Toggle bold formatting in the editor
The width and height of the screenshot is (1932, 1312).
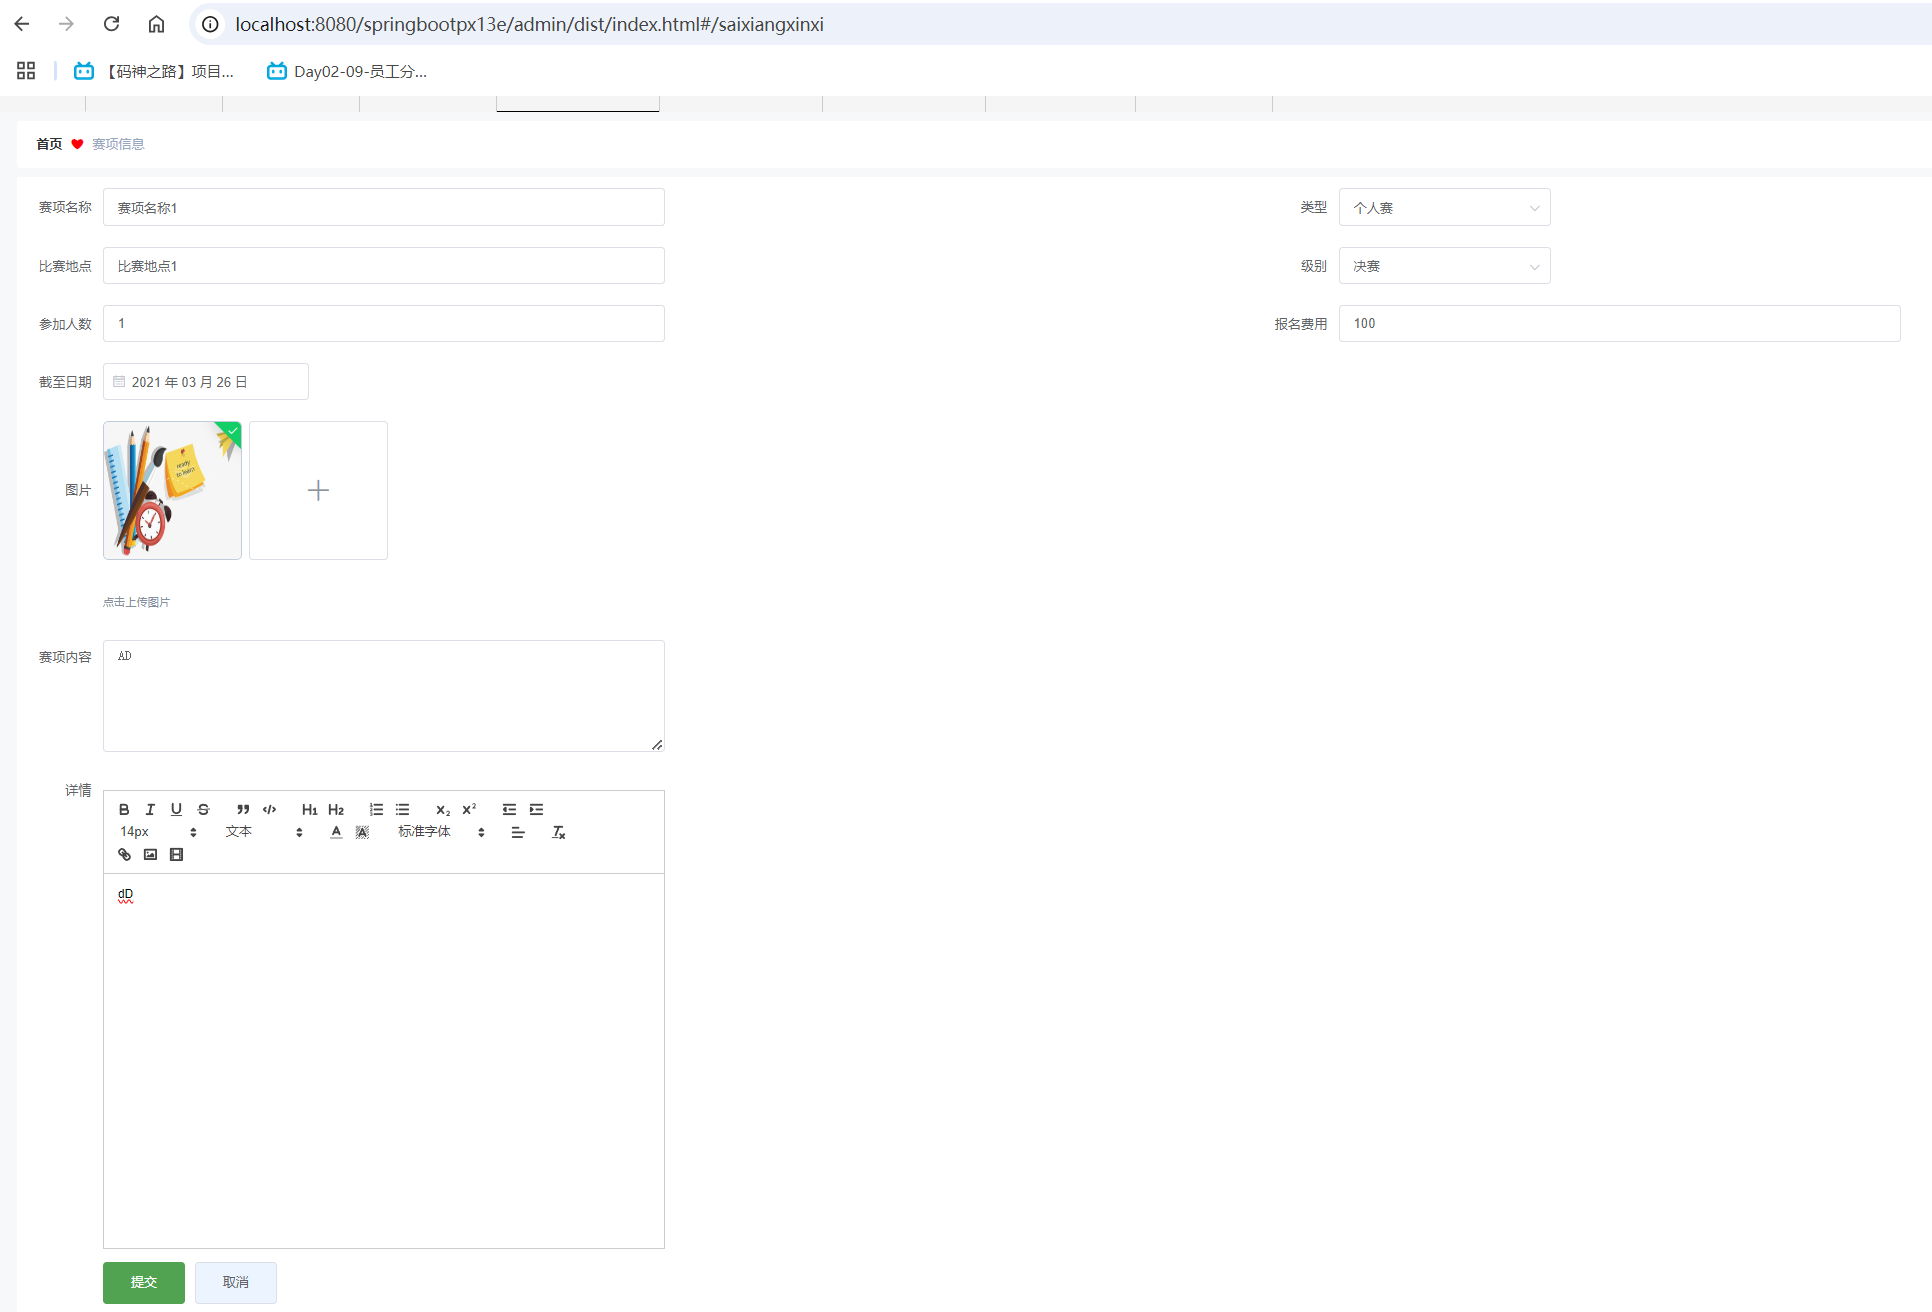124,809
